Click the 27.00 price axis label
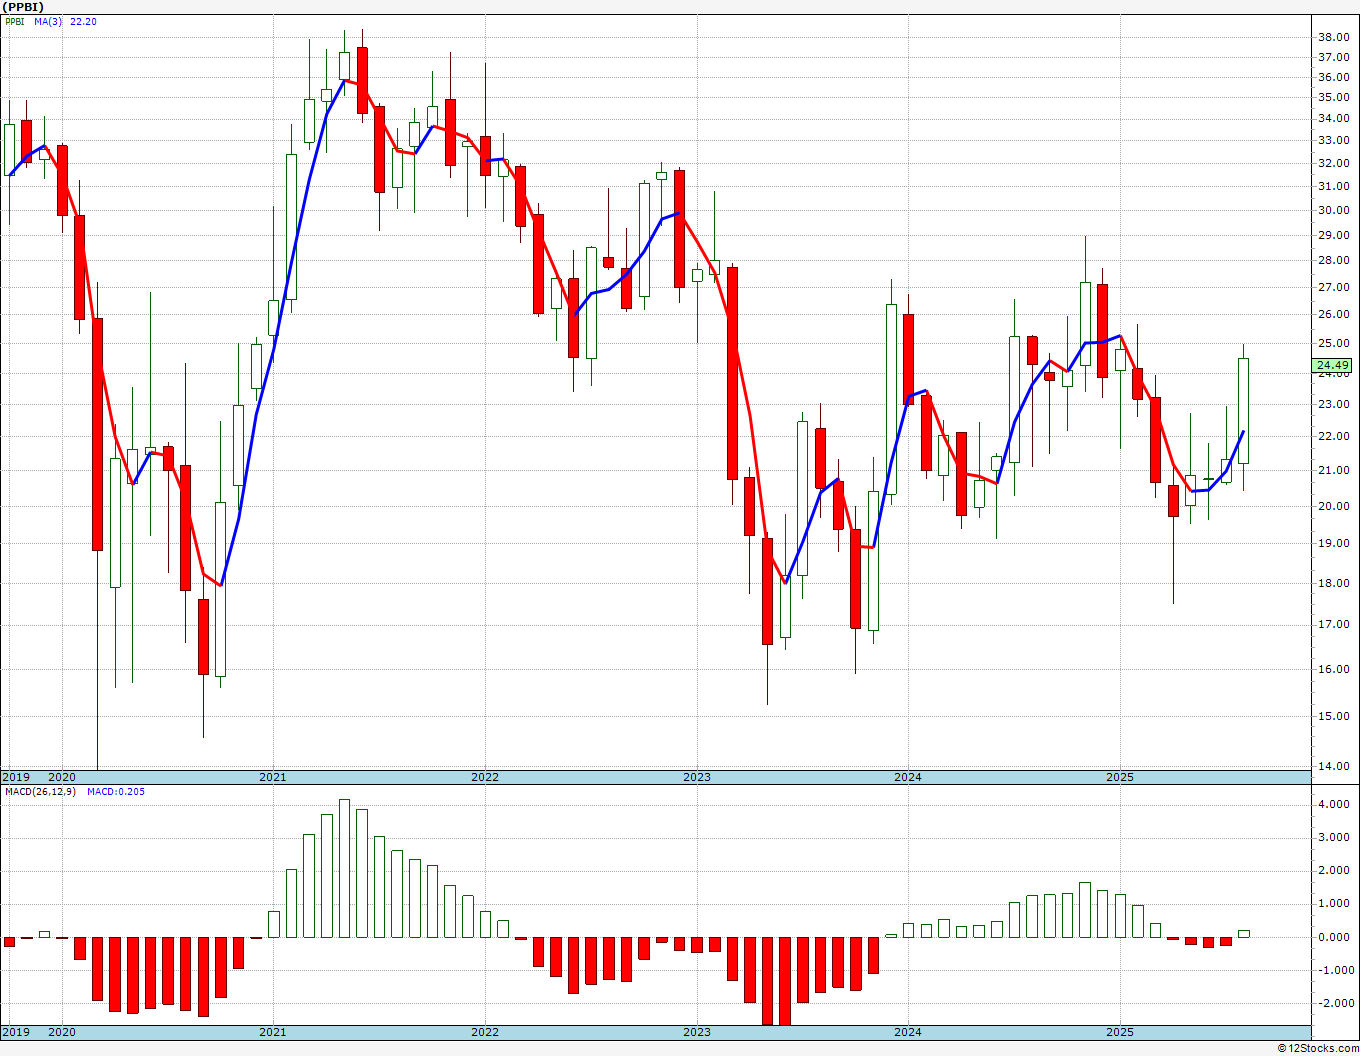 coord(1333,288)
